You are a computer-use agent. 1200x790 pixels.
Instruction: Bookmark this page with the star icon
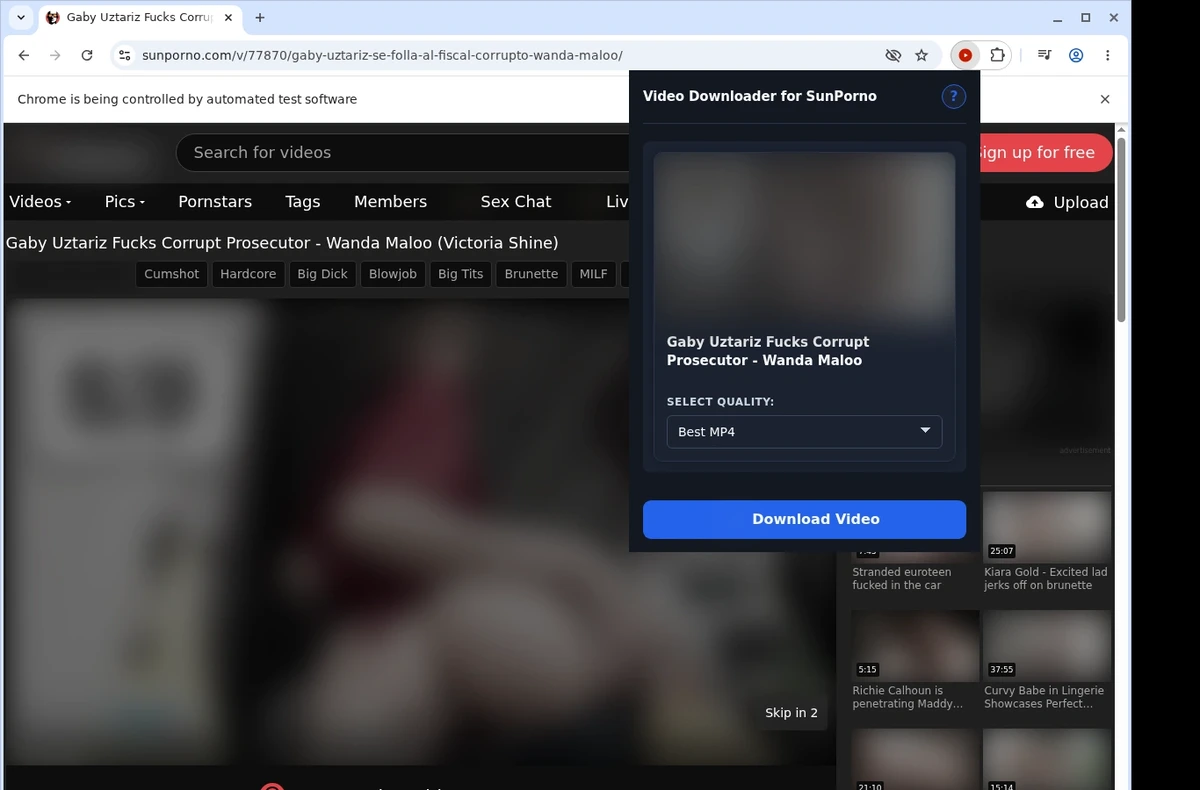(922, 56)
